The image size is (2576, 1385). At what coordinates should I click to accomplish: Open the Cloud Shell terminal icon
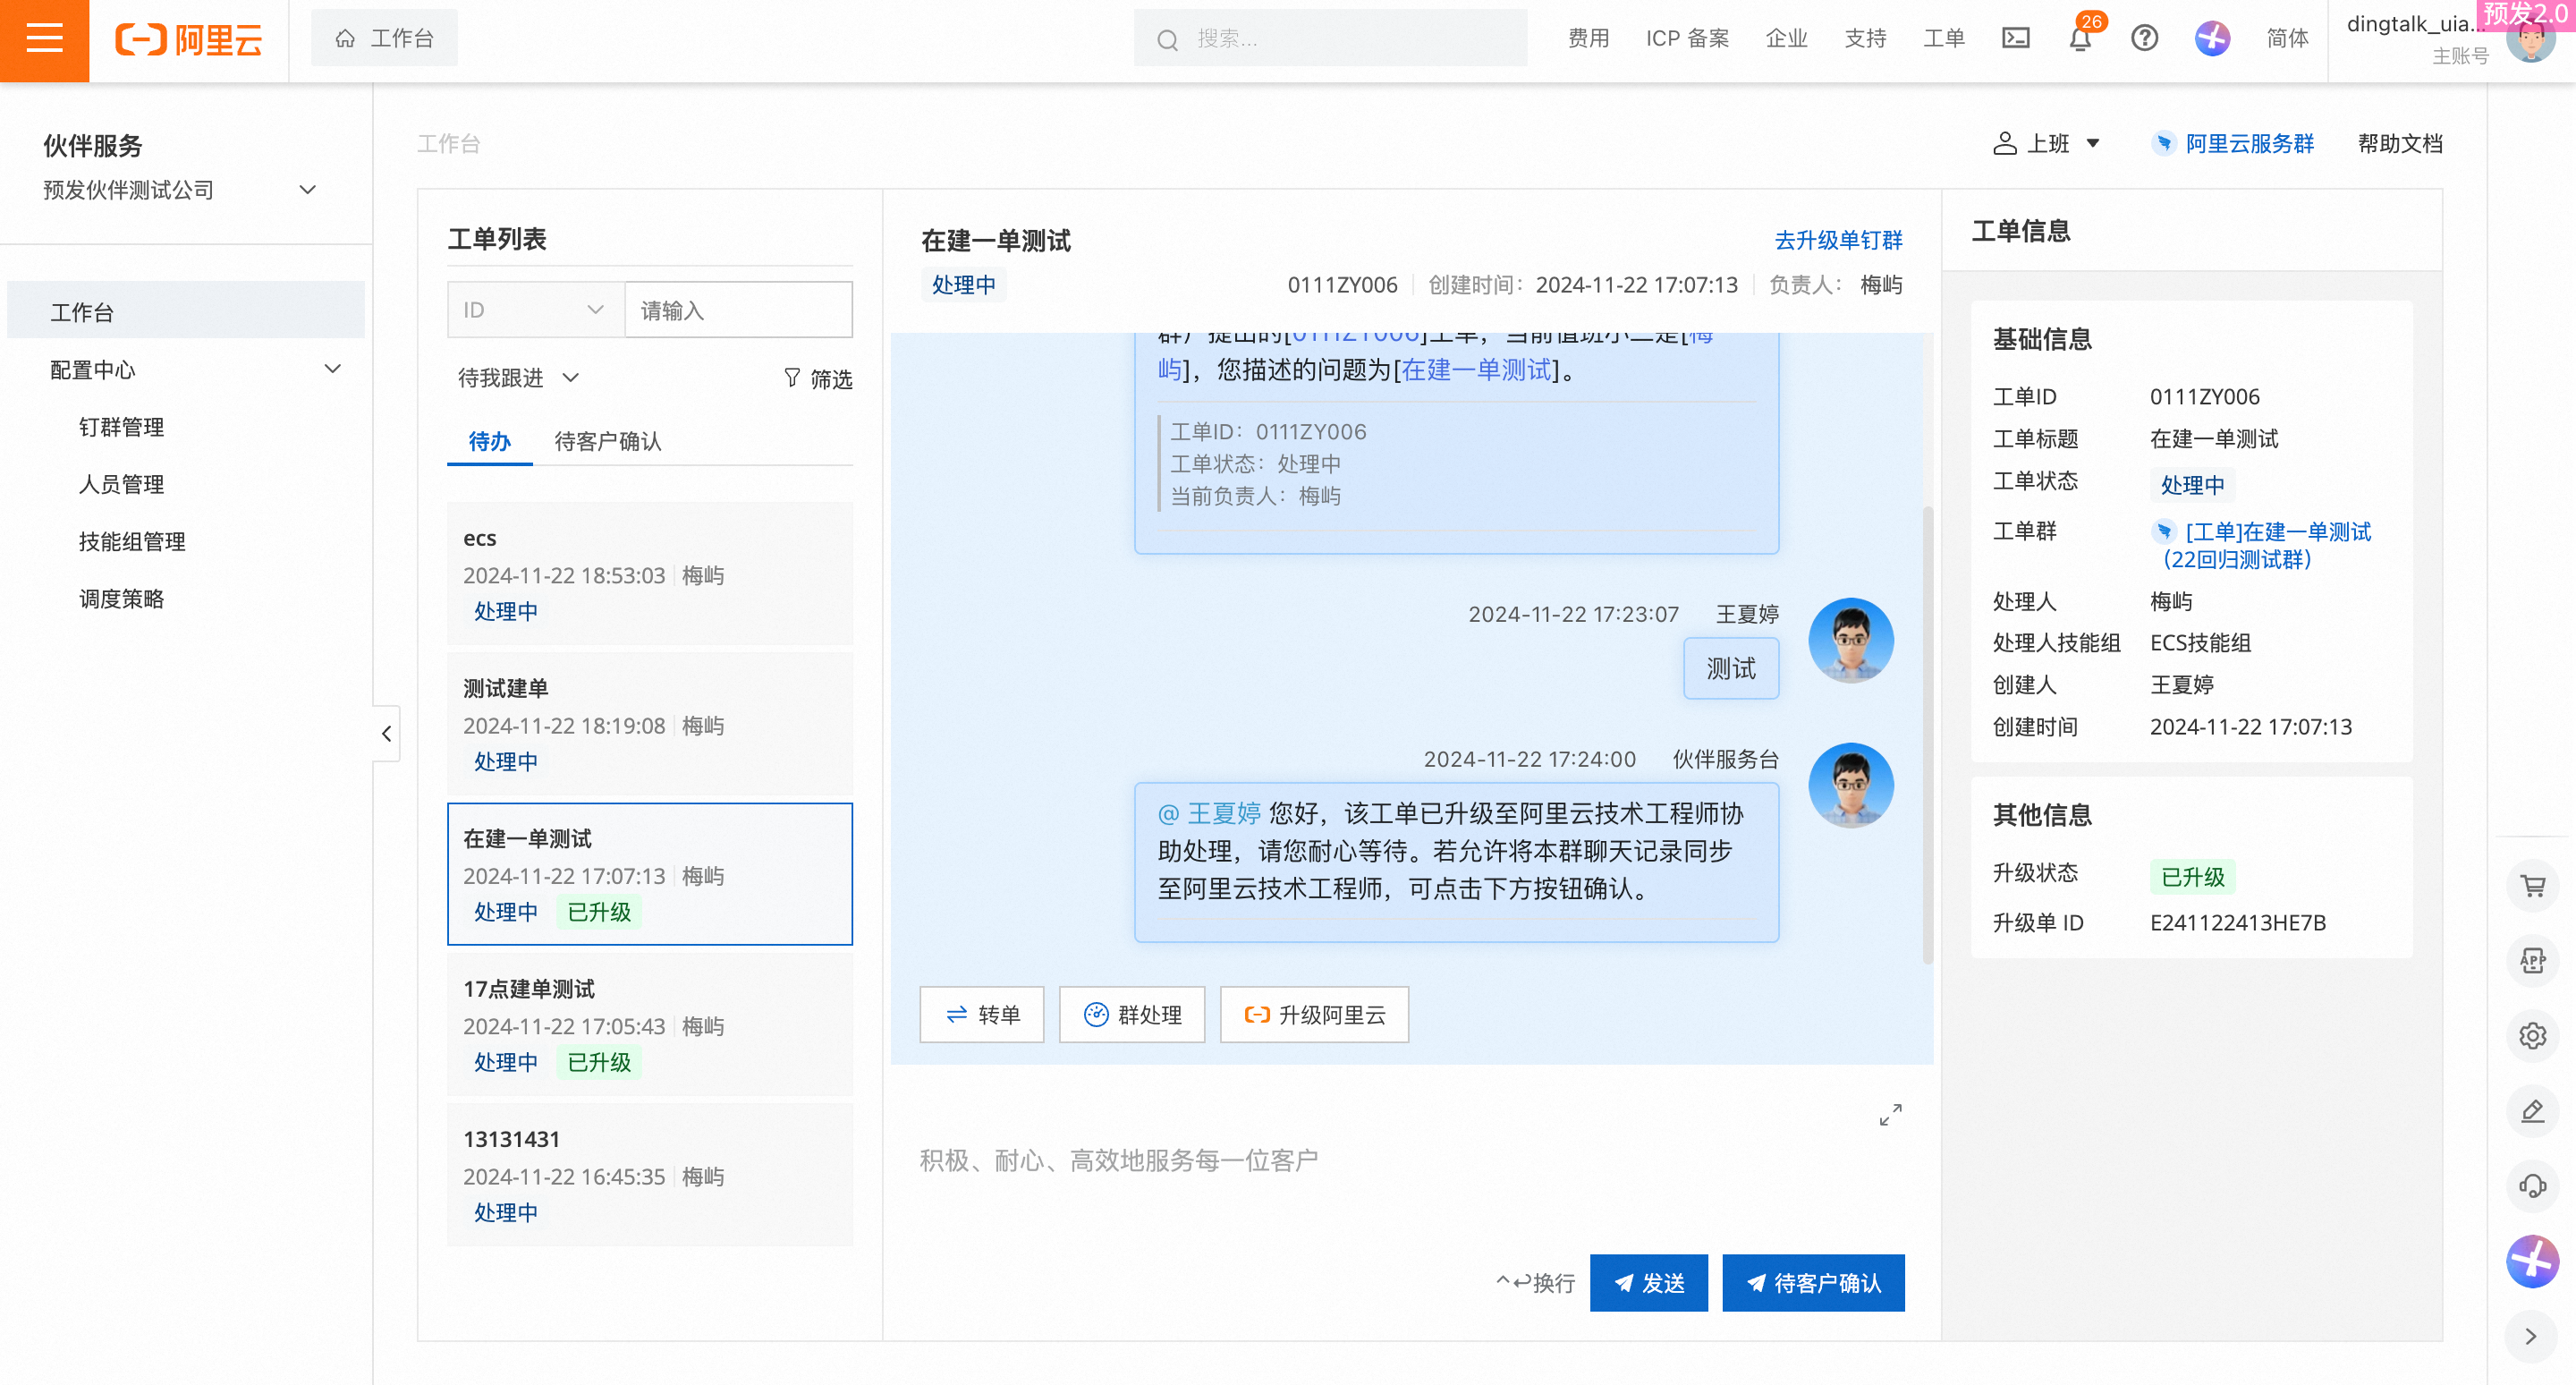2015,39
